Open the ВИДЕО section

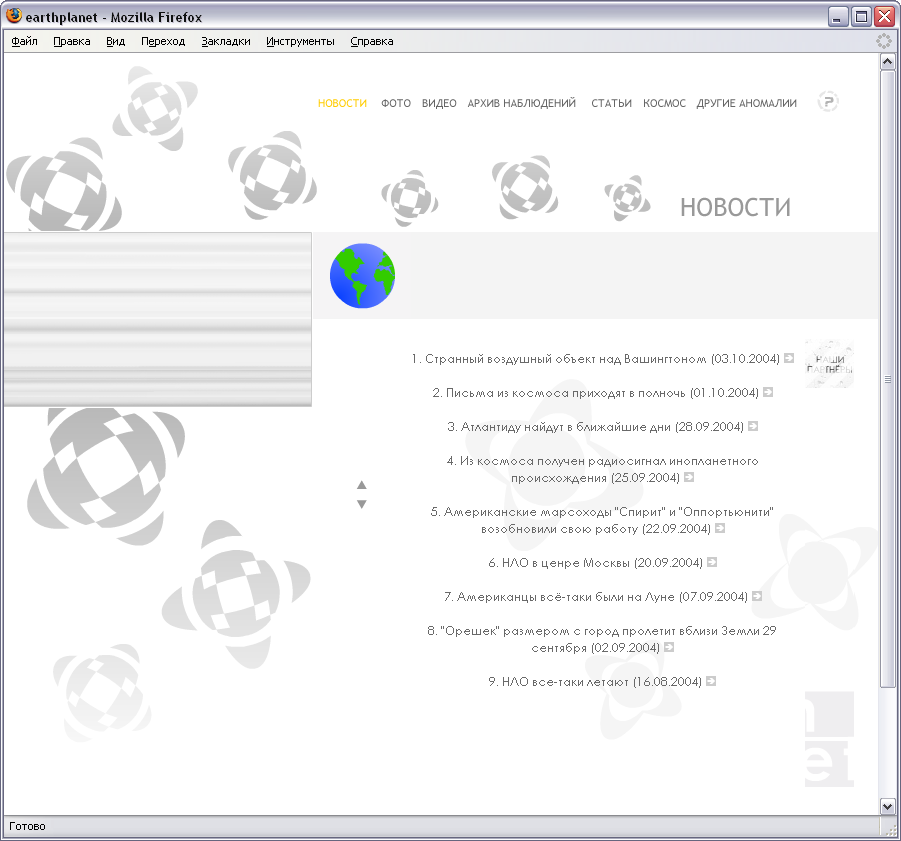tap(439, 103)
